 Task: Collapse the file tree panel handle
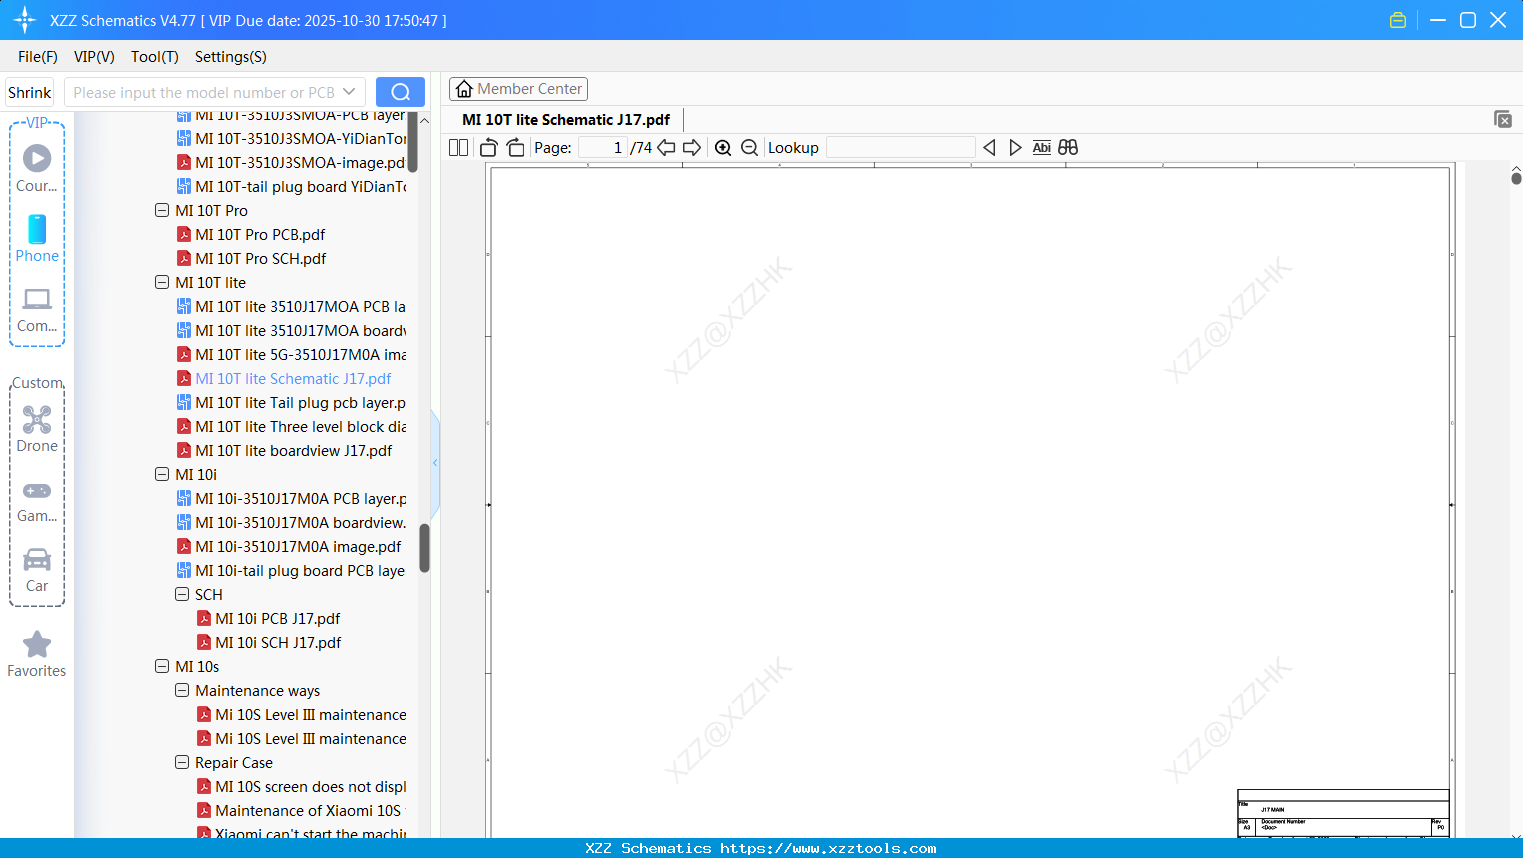click(435, 462)
